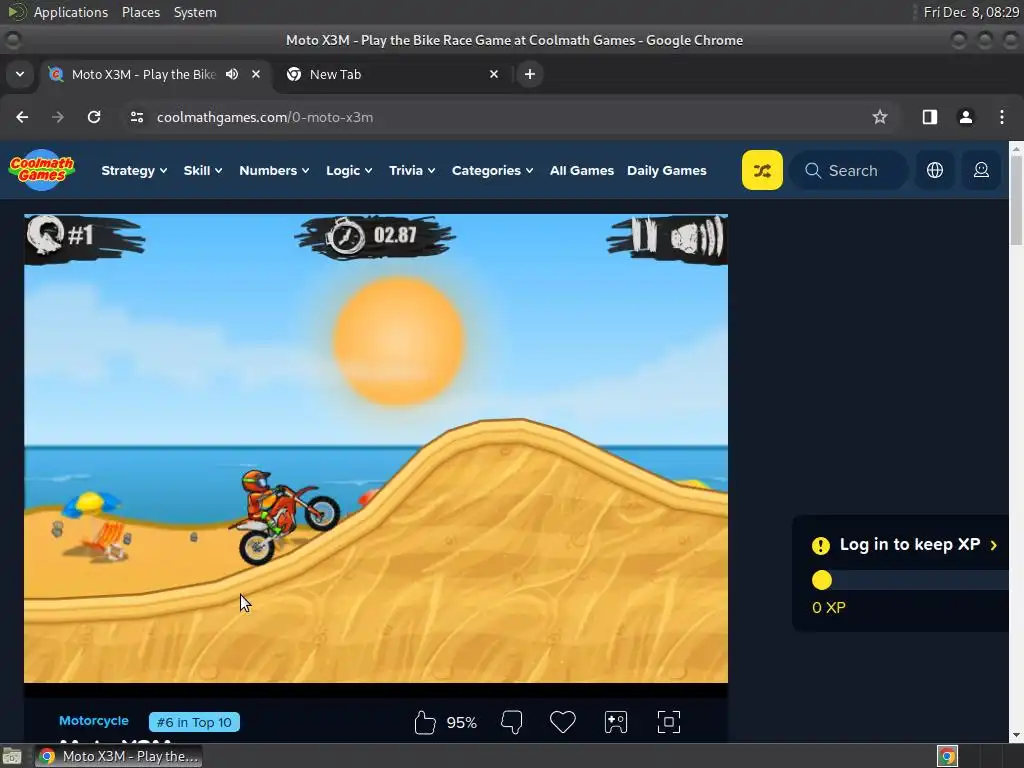
Task: Click the address bar URL
Action: [264, 118]
